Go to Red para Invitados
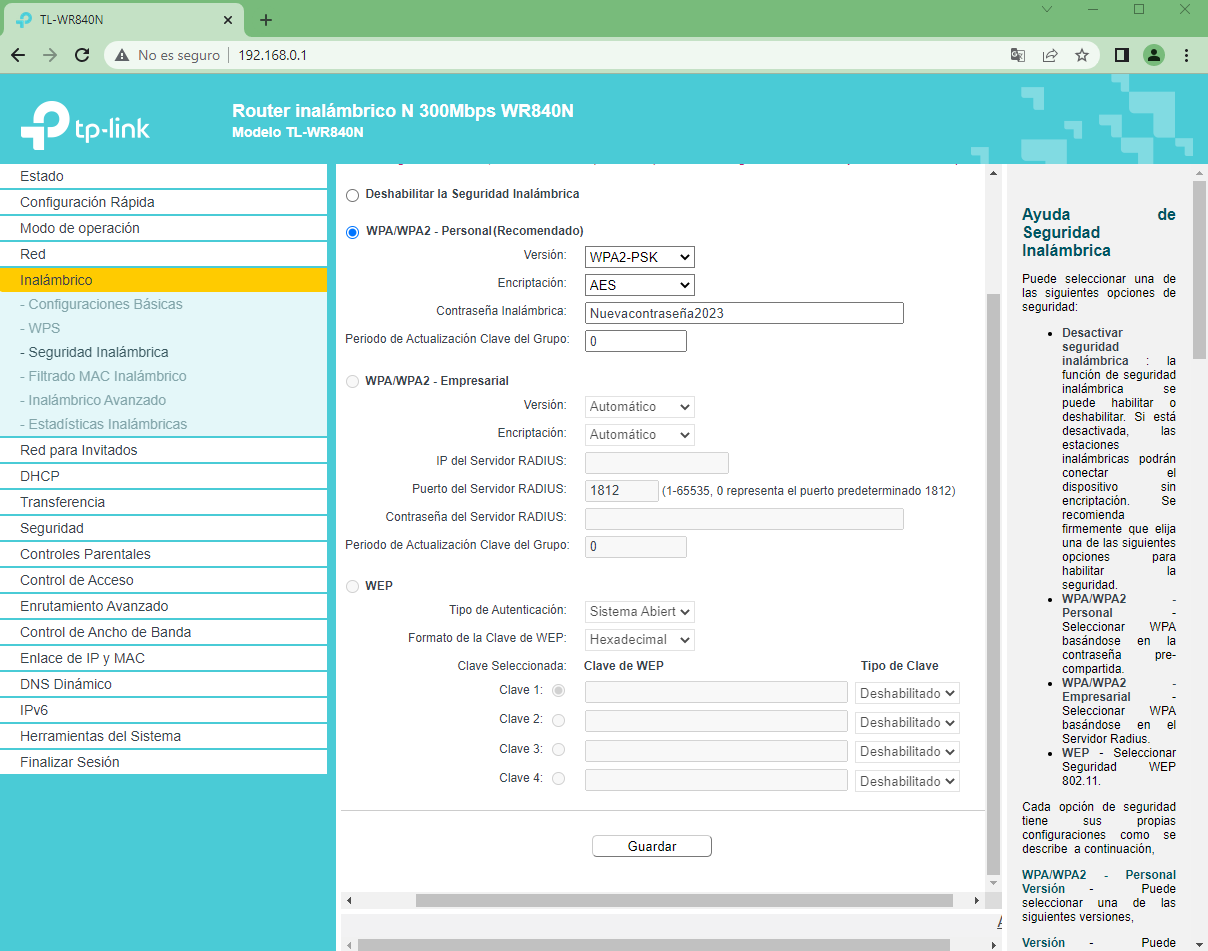 point(79,450)
